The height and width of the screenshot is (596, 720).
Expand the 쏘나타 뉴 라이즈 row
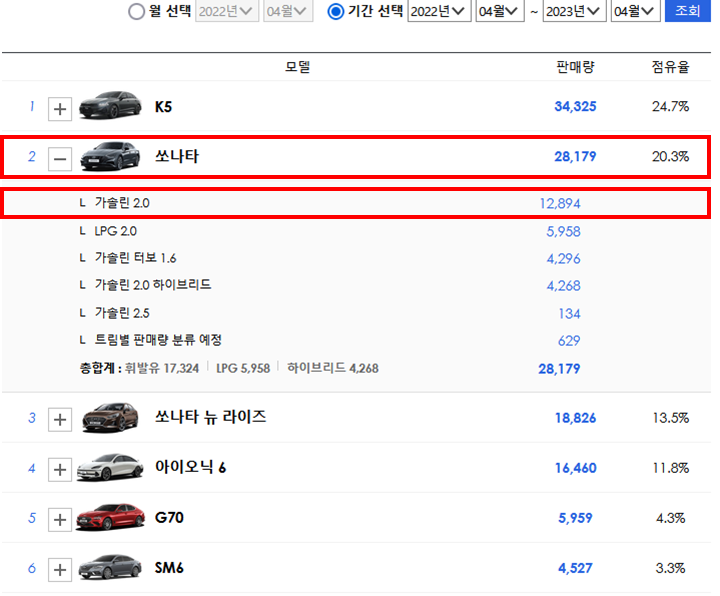point(60,420)
